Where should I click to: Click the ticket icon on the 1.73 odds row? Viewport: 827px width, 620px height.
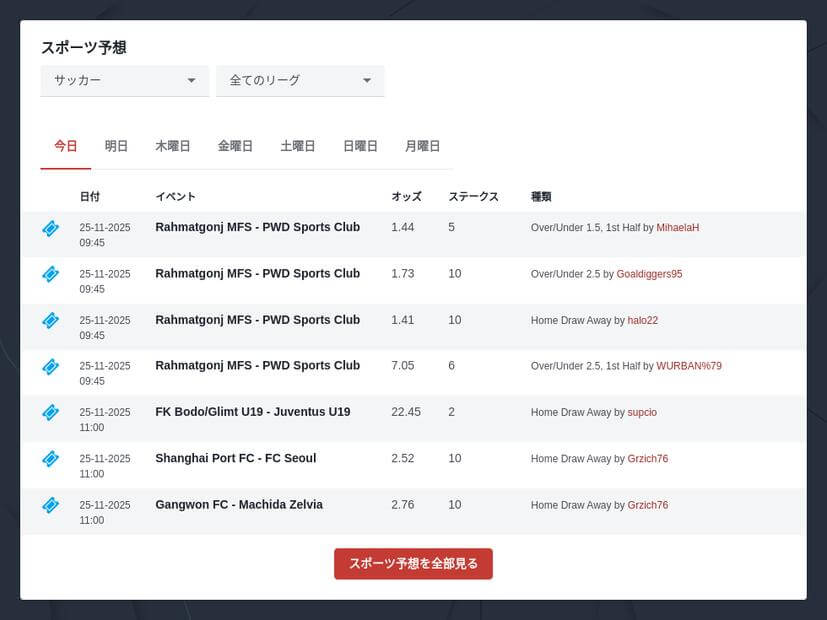(x=50, y=274)
